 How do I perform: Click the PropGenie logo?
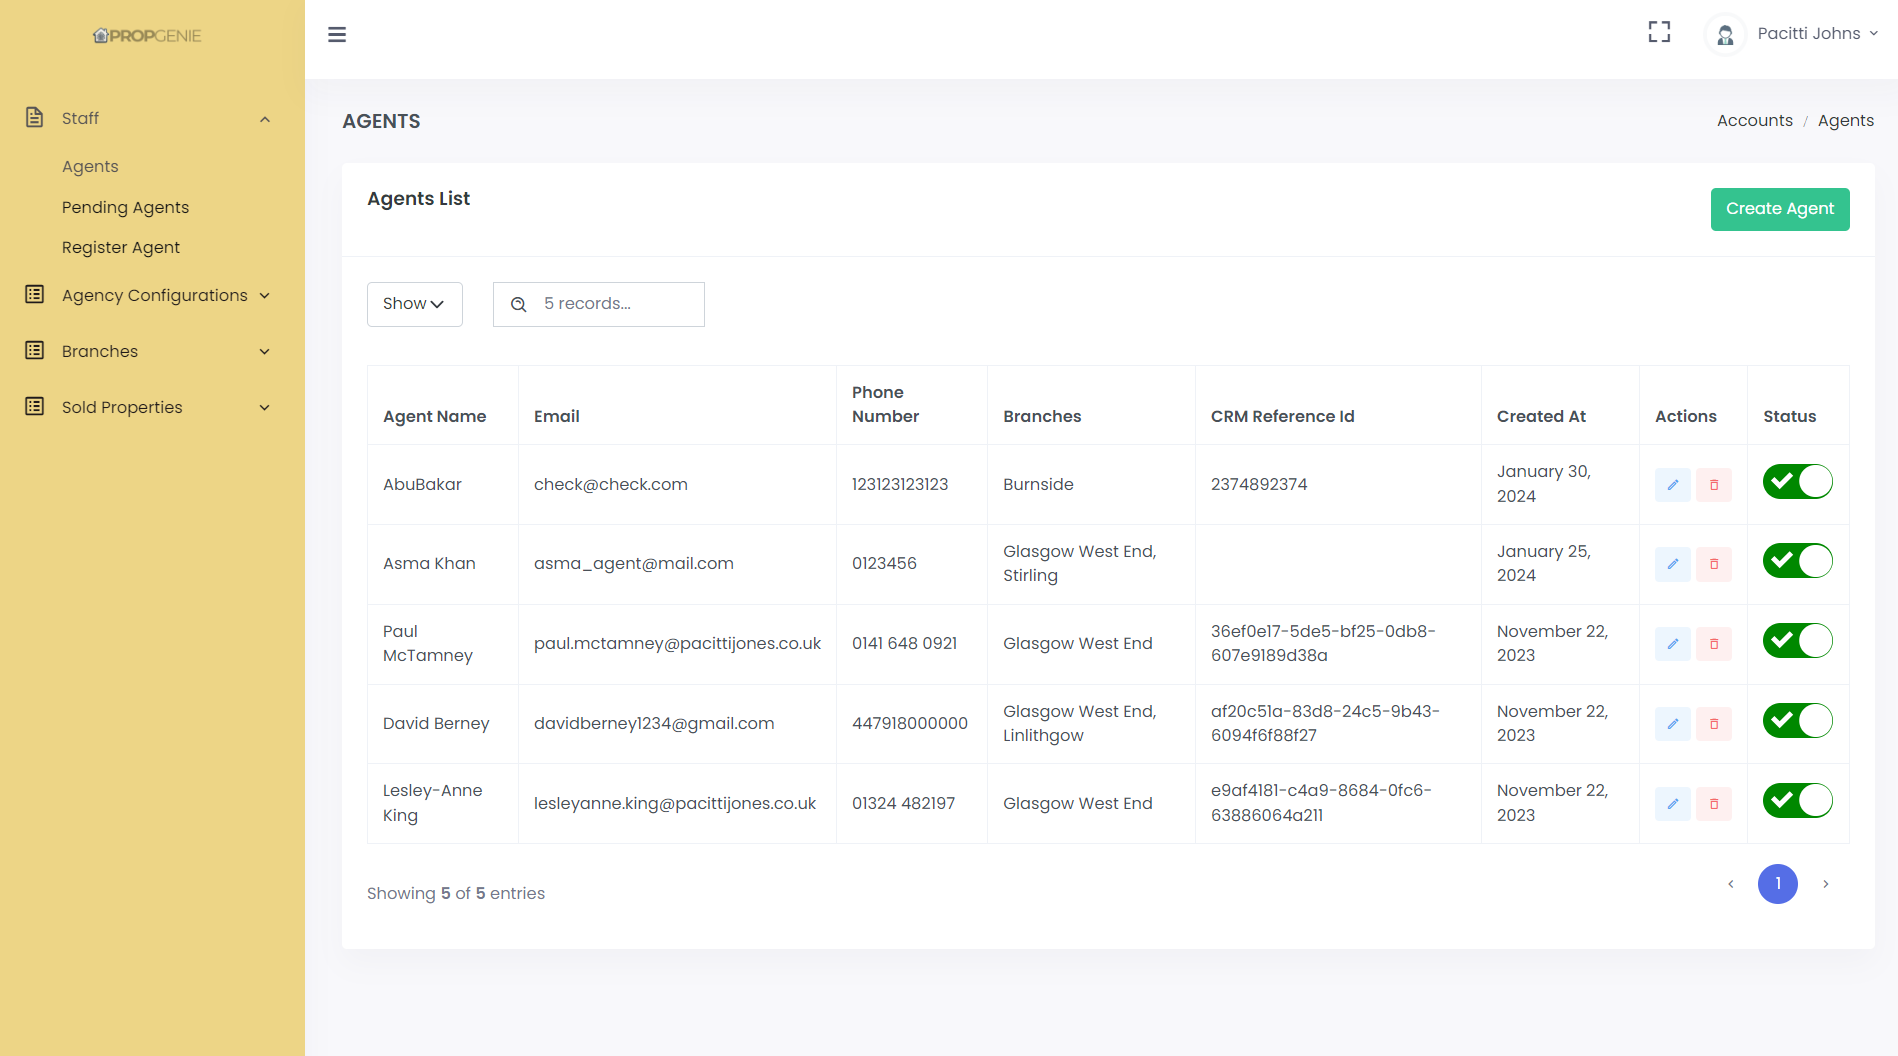tap(148, 36)
